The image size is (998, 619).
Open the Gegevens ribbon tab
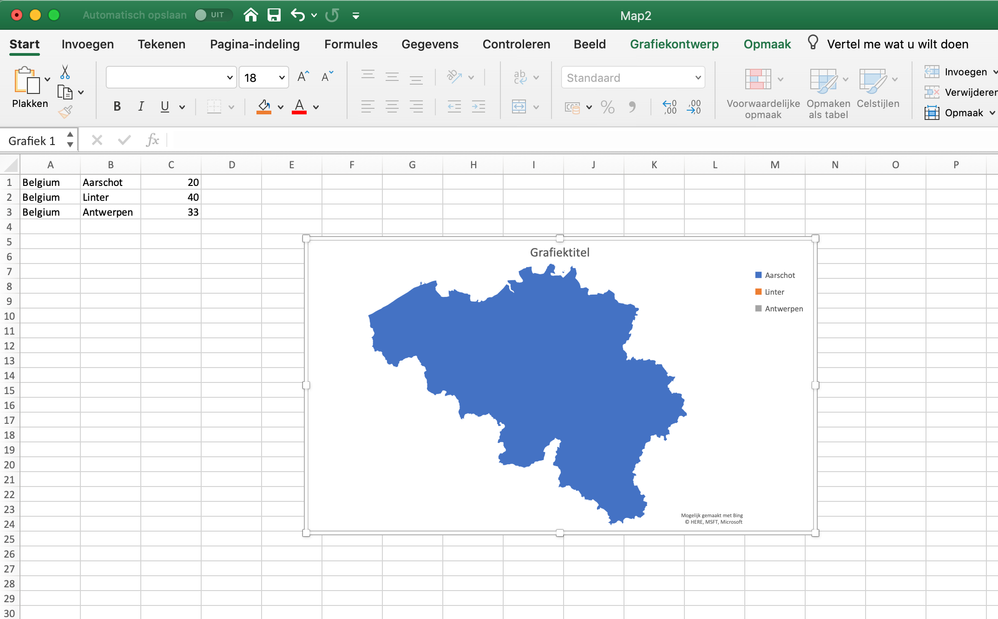(x=429, y=44)
